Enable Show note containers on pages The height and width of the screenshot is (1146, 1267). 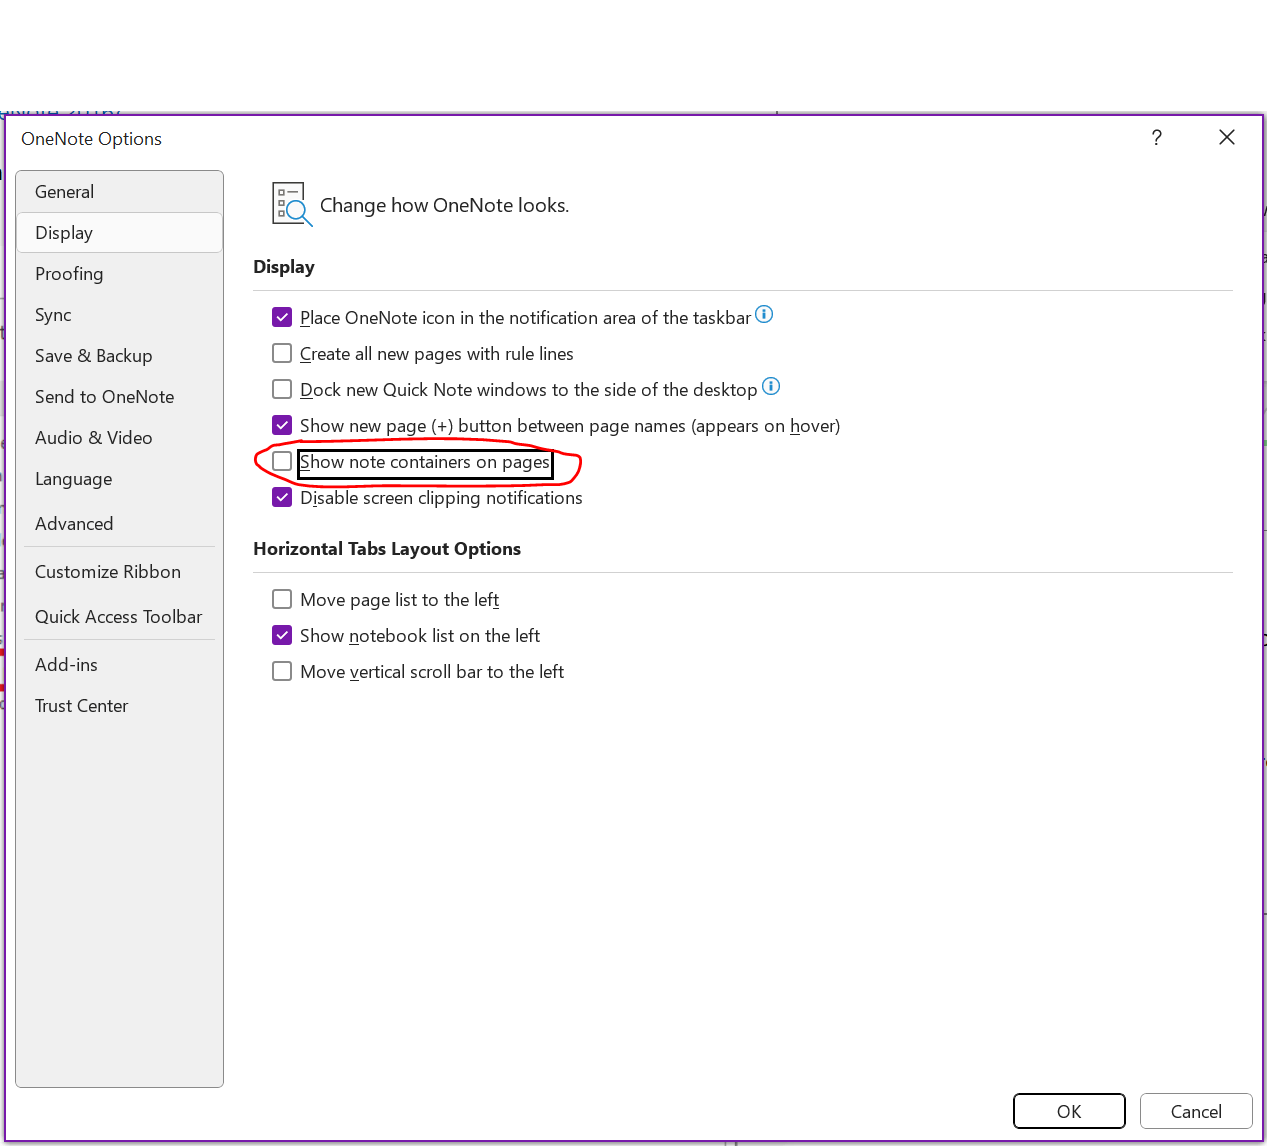(x=282, y=461)
